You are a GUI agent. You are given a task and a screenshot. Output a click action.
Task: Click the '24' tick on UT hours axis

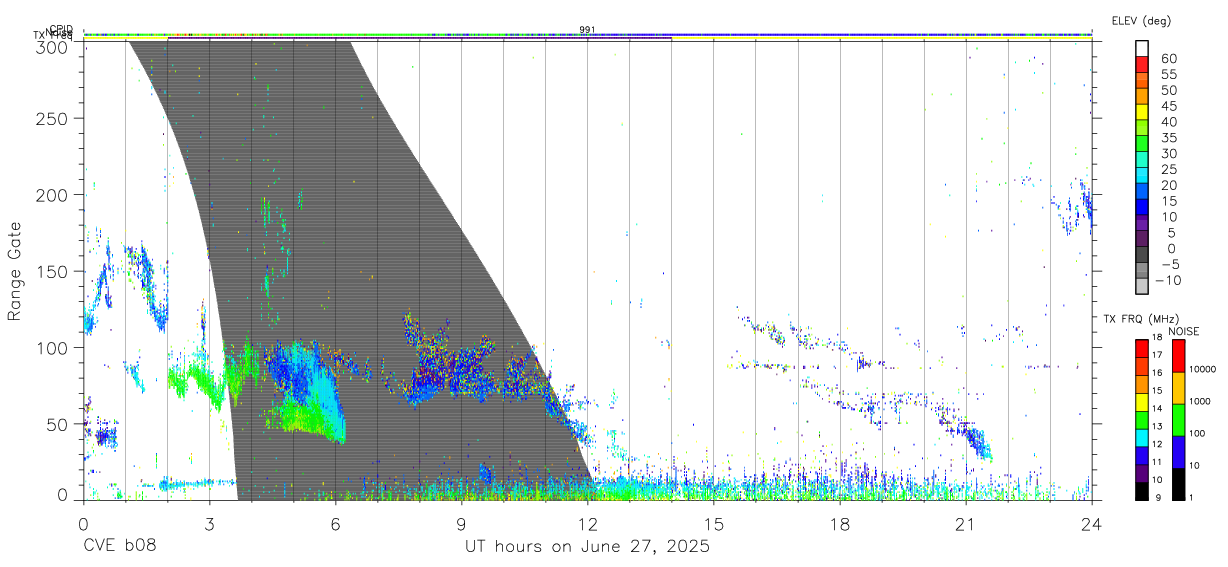coord(1091,523)
